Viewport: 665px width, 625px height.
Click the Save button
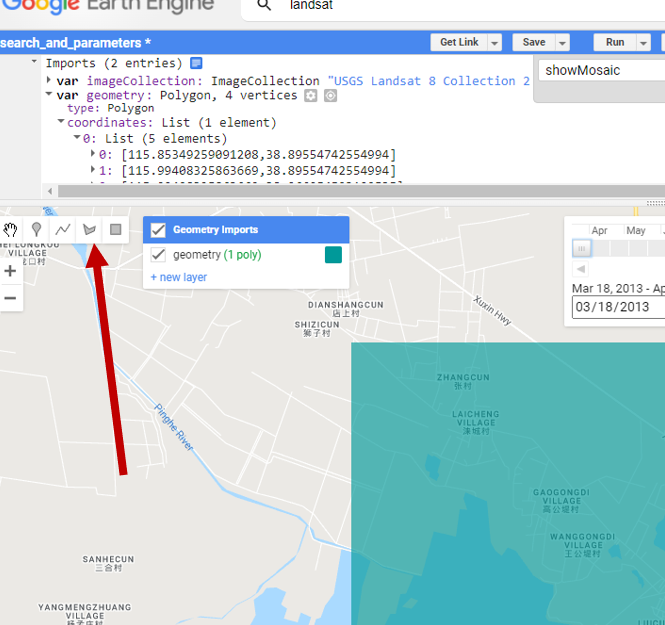[x=534, y=42]
